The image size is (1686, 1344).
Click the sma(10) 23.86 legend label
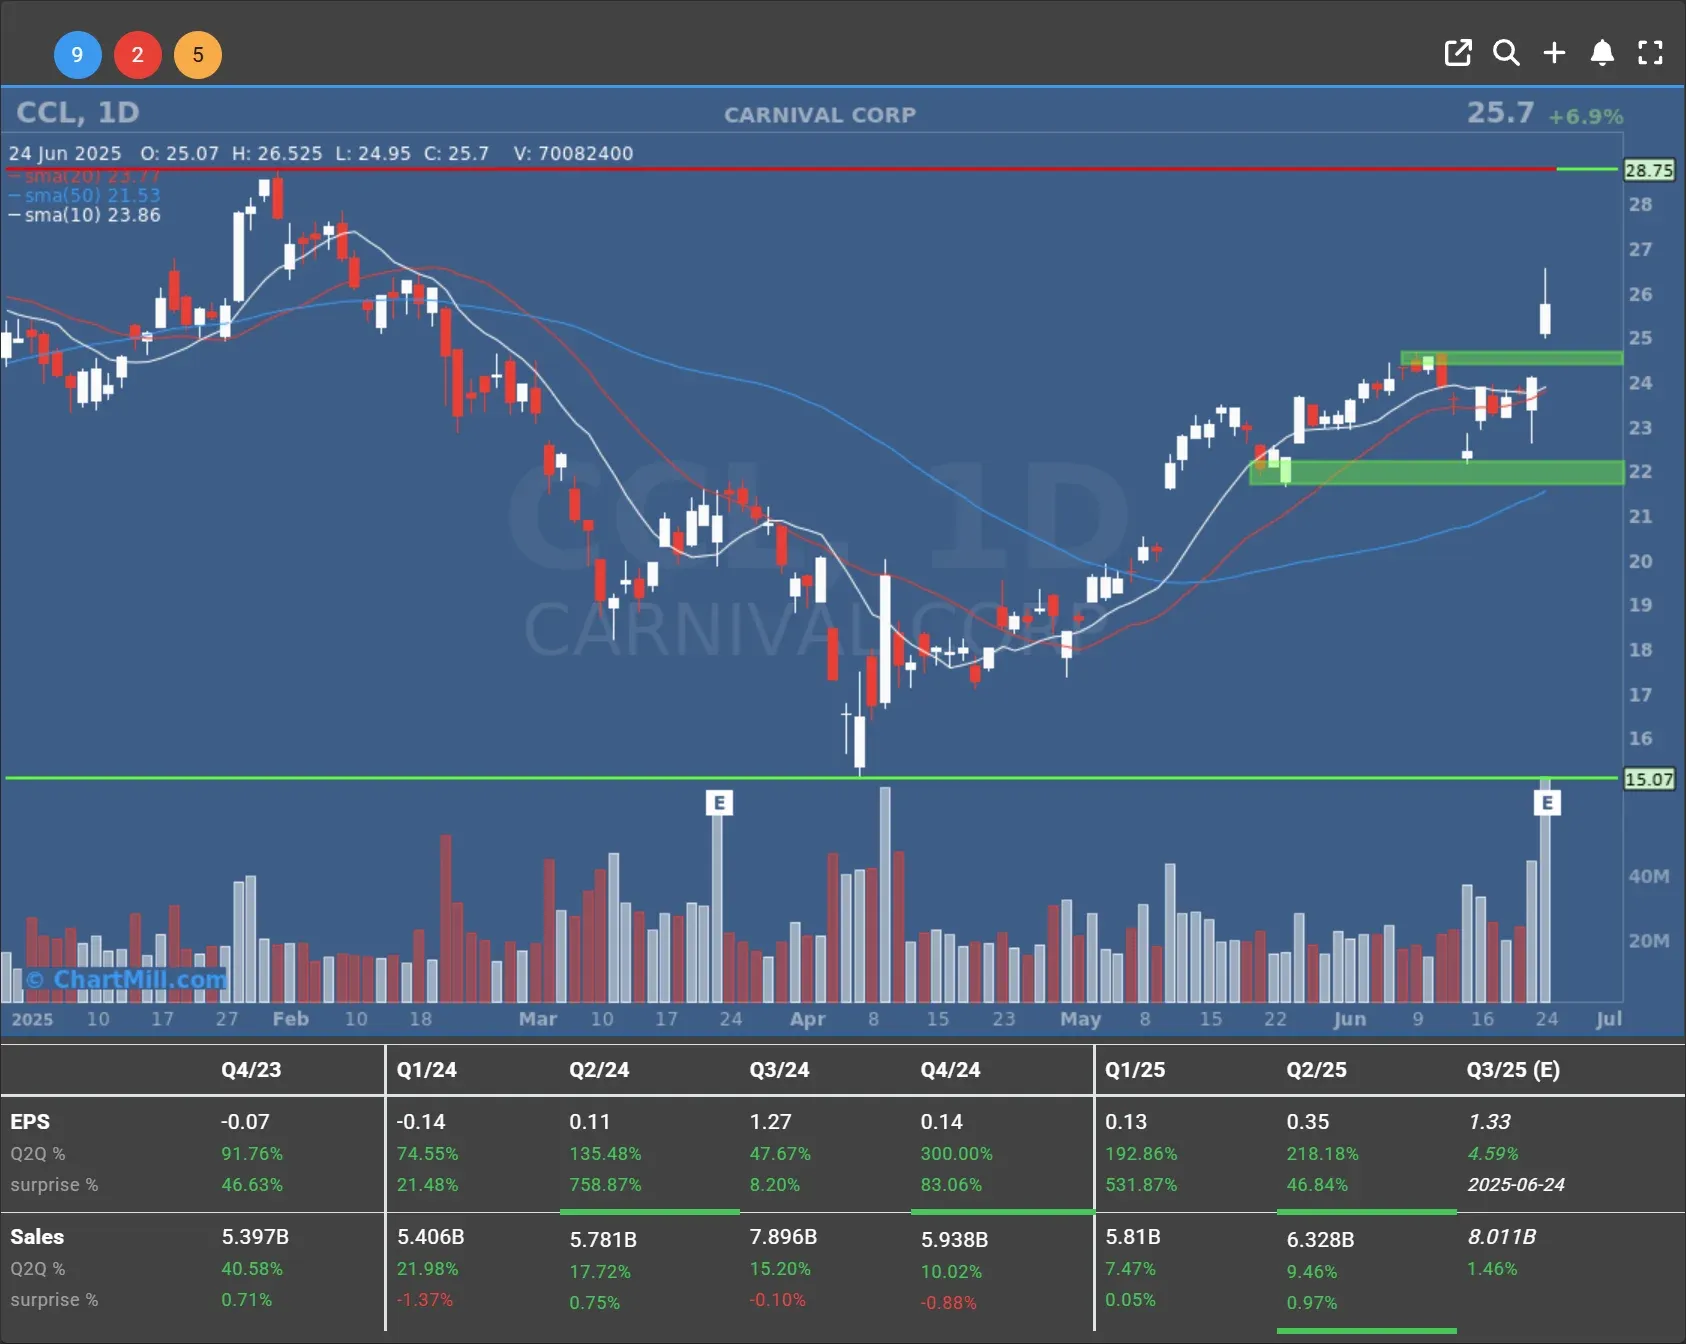coord(85,215)
